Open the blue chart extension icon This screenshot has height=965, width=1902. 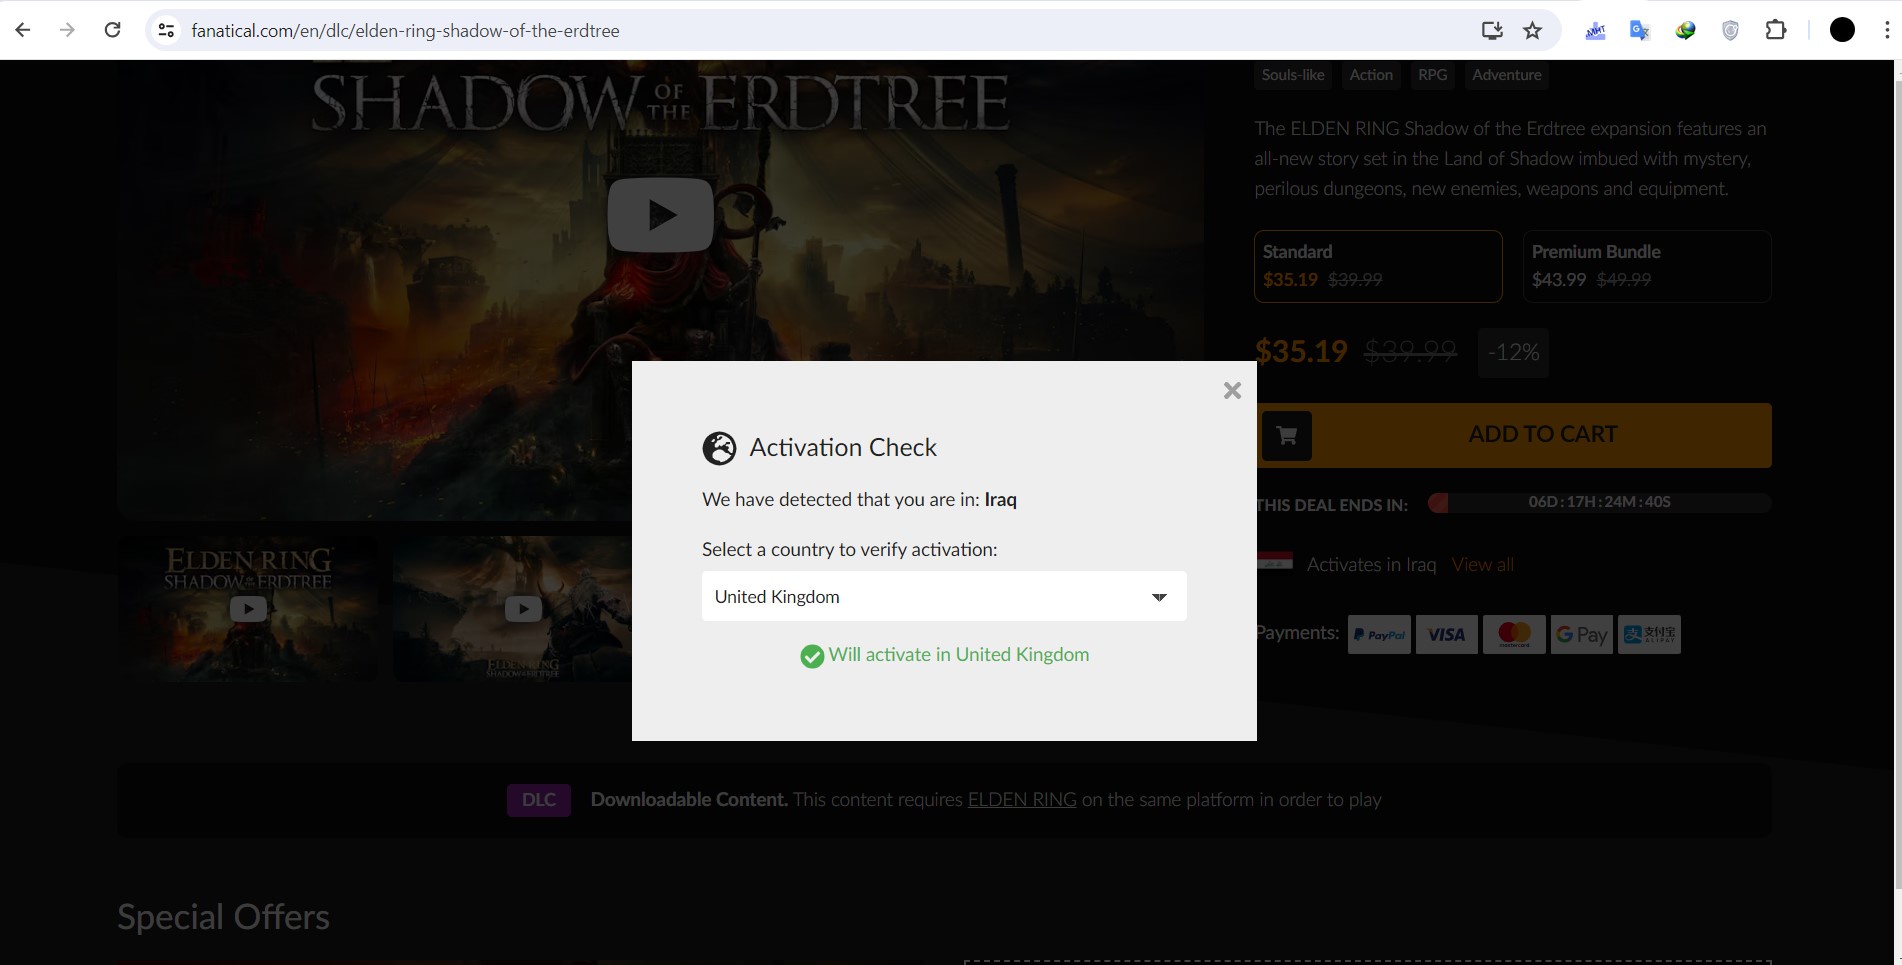[1595, 30]
